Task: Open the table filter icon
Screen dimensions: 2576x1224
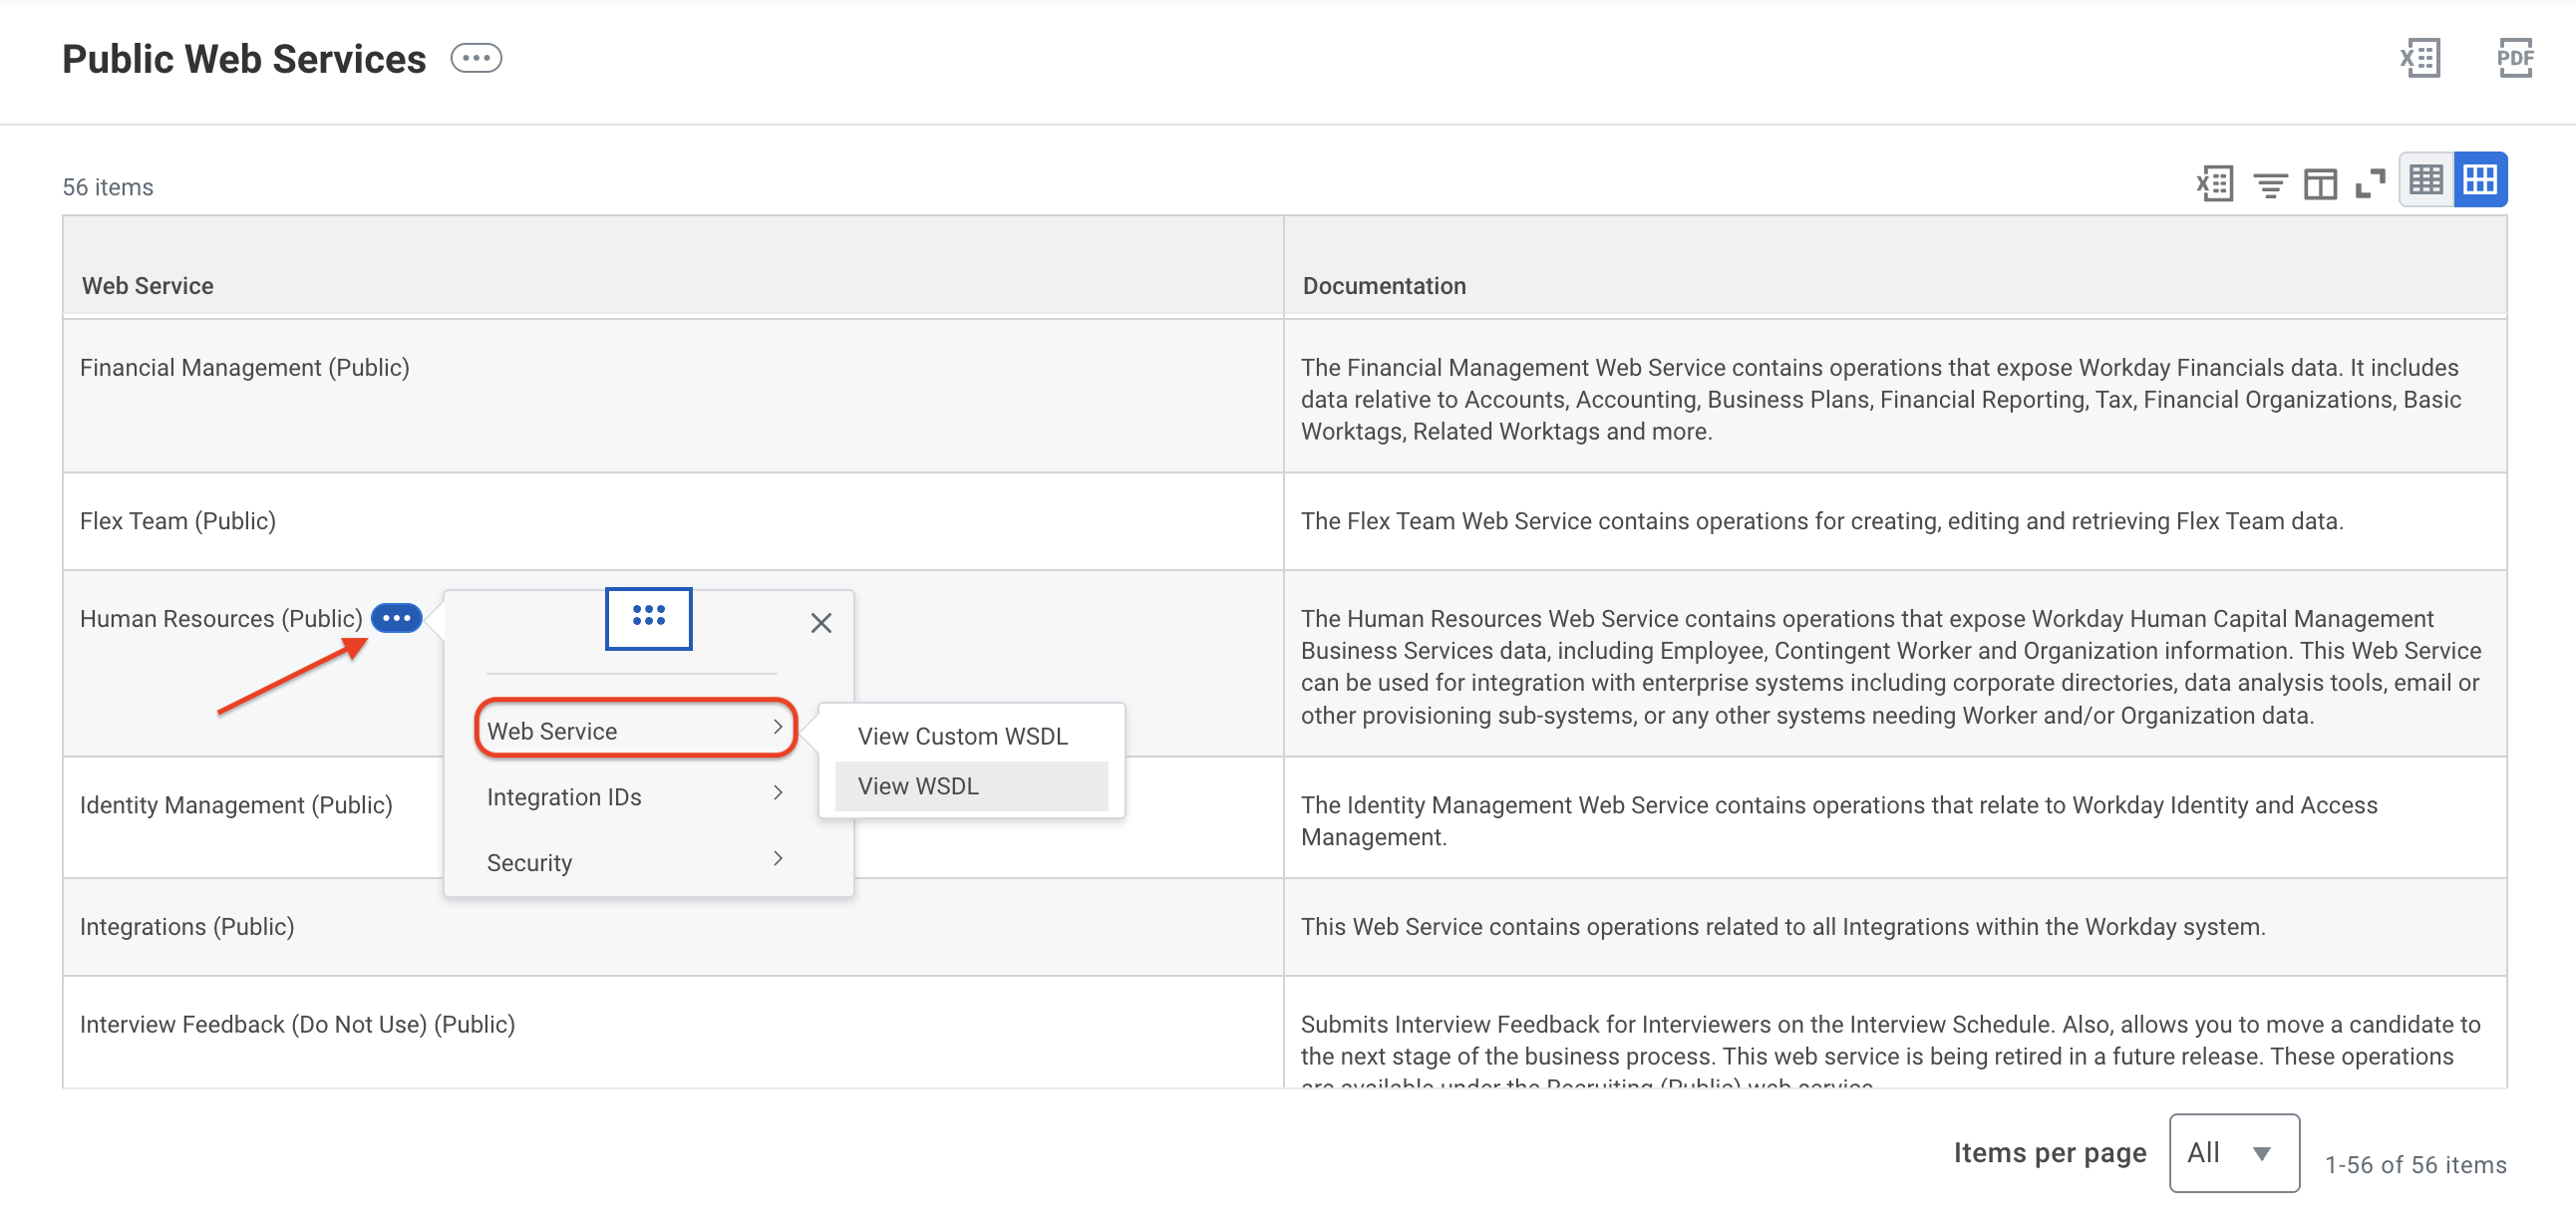Action: click(x=2270, y=184)
